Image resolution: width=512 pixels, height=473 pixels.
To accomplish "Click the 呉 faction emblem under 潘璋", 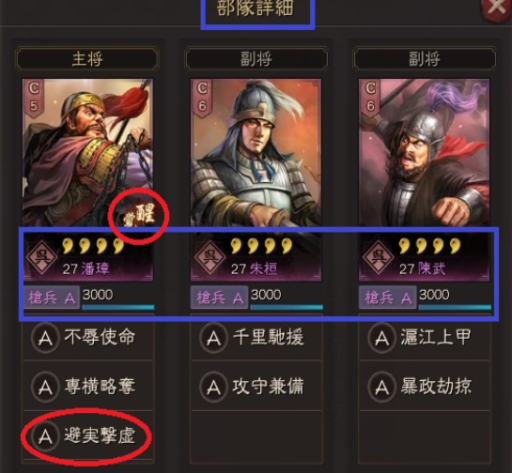I will tap(42, 257).
